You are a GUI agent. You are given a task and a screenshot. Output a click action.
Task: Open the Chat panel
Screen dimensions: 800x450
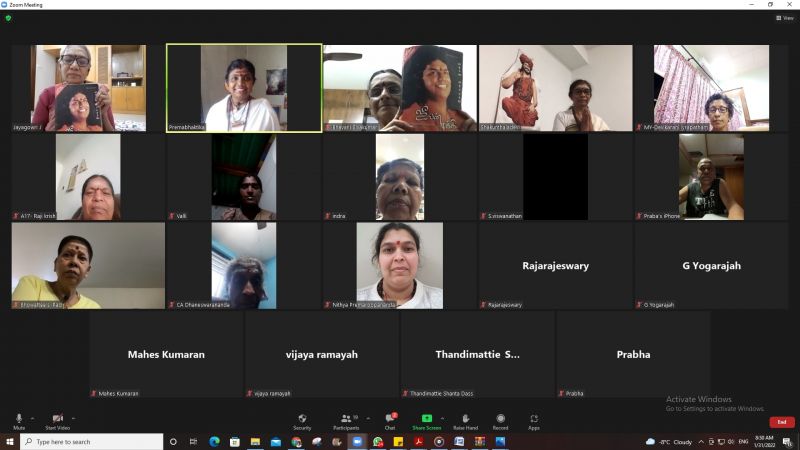[390, 421]
